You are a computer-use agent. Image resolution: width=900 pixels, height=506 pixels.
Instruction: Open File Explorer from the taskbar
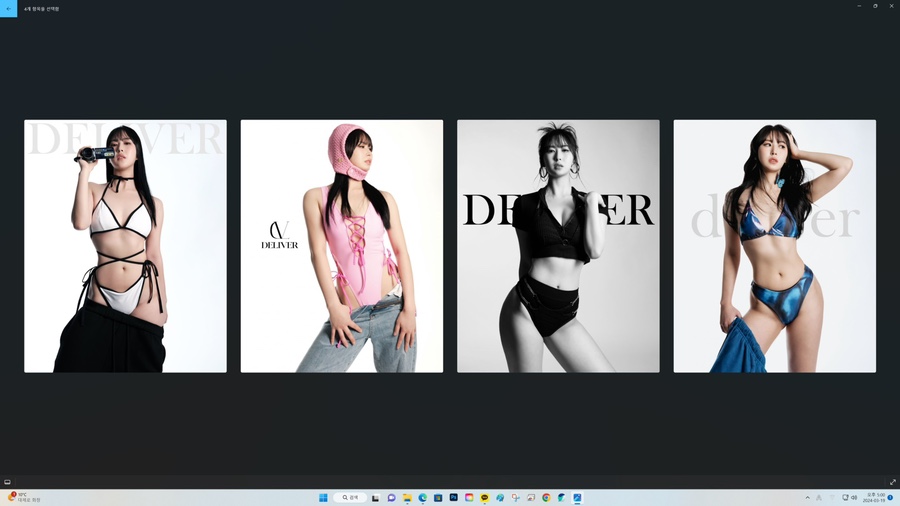tap(407, 498)
